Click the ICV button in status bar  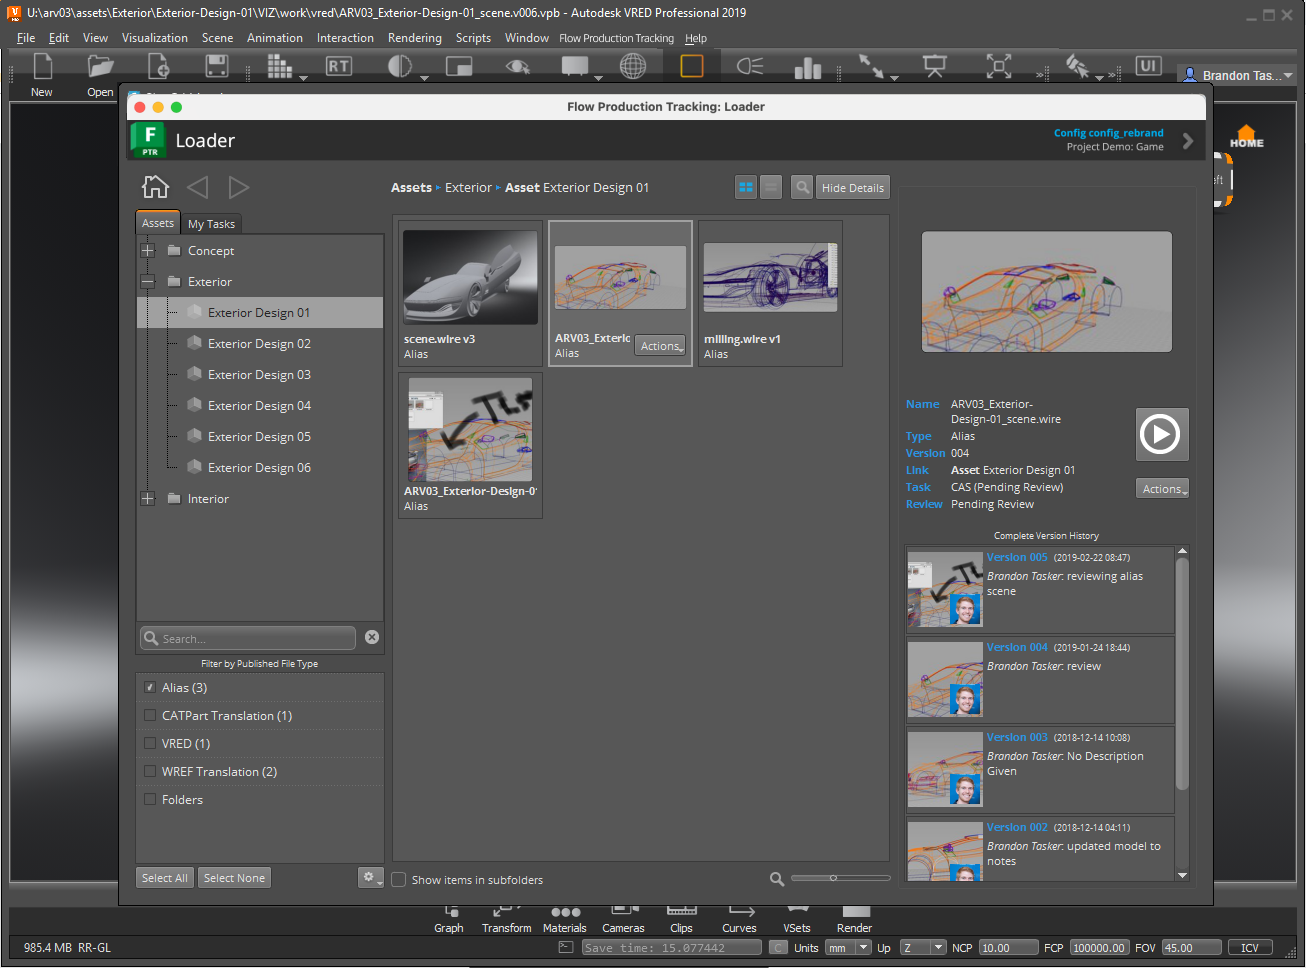tap(1250, 947)
